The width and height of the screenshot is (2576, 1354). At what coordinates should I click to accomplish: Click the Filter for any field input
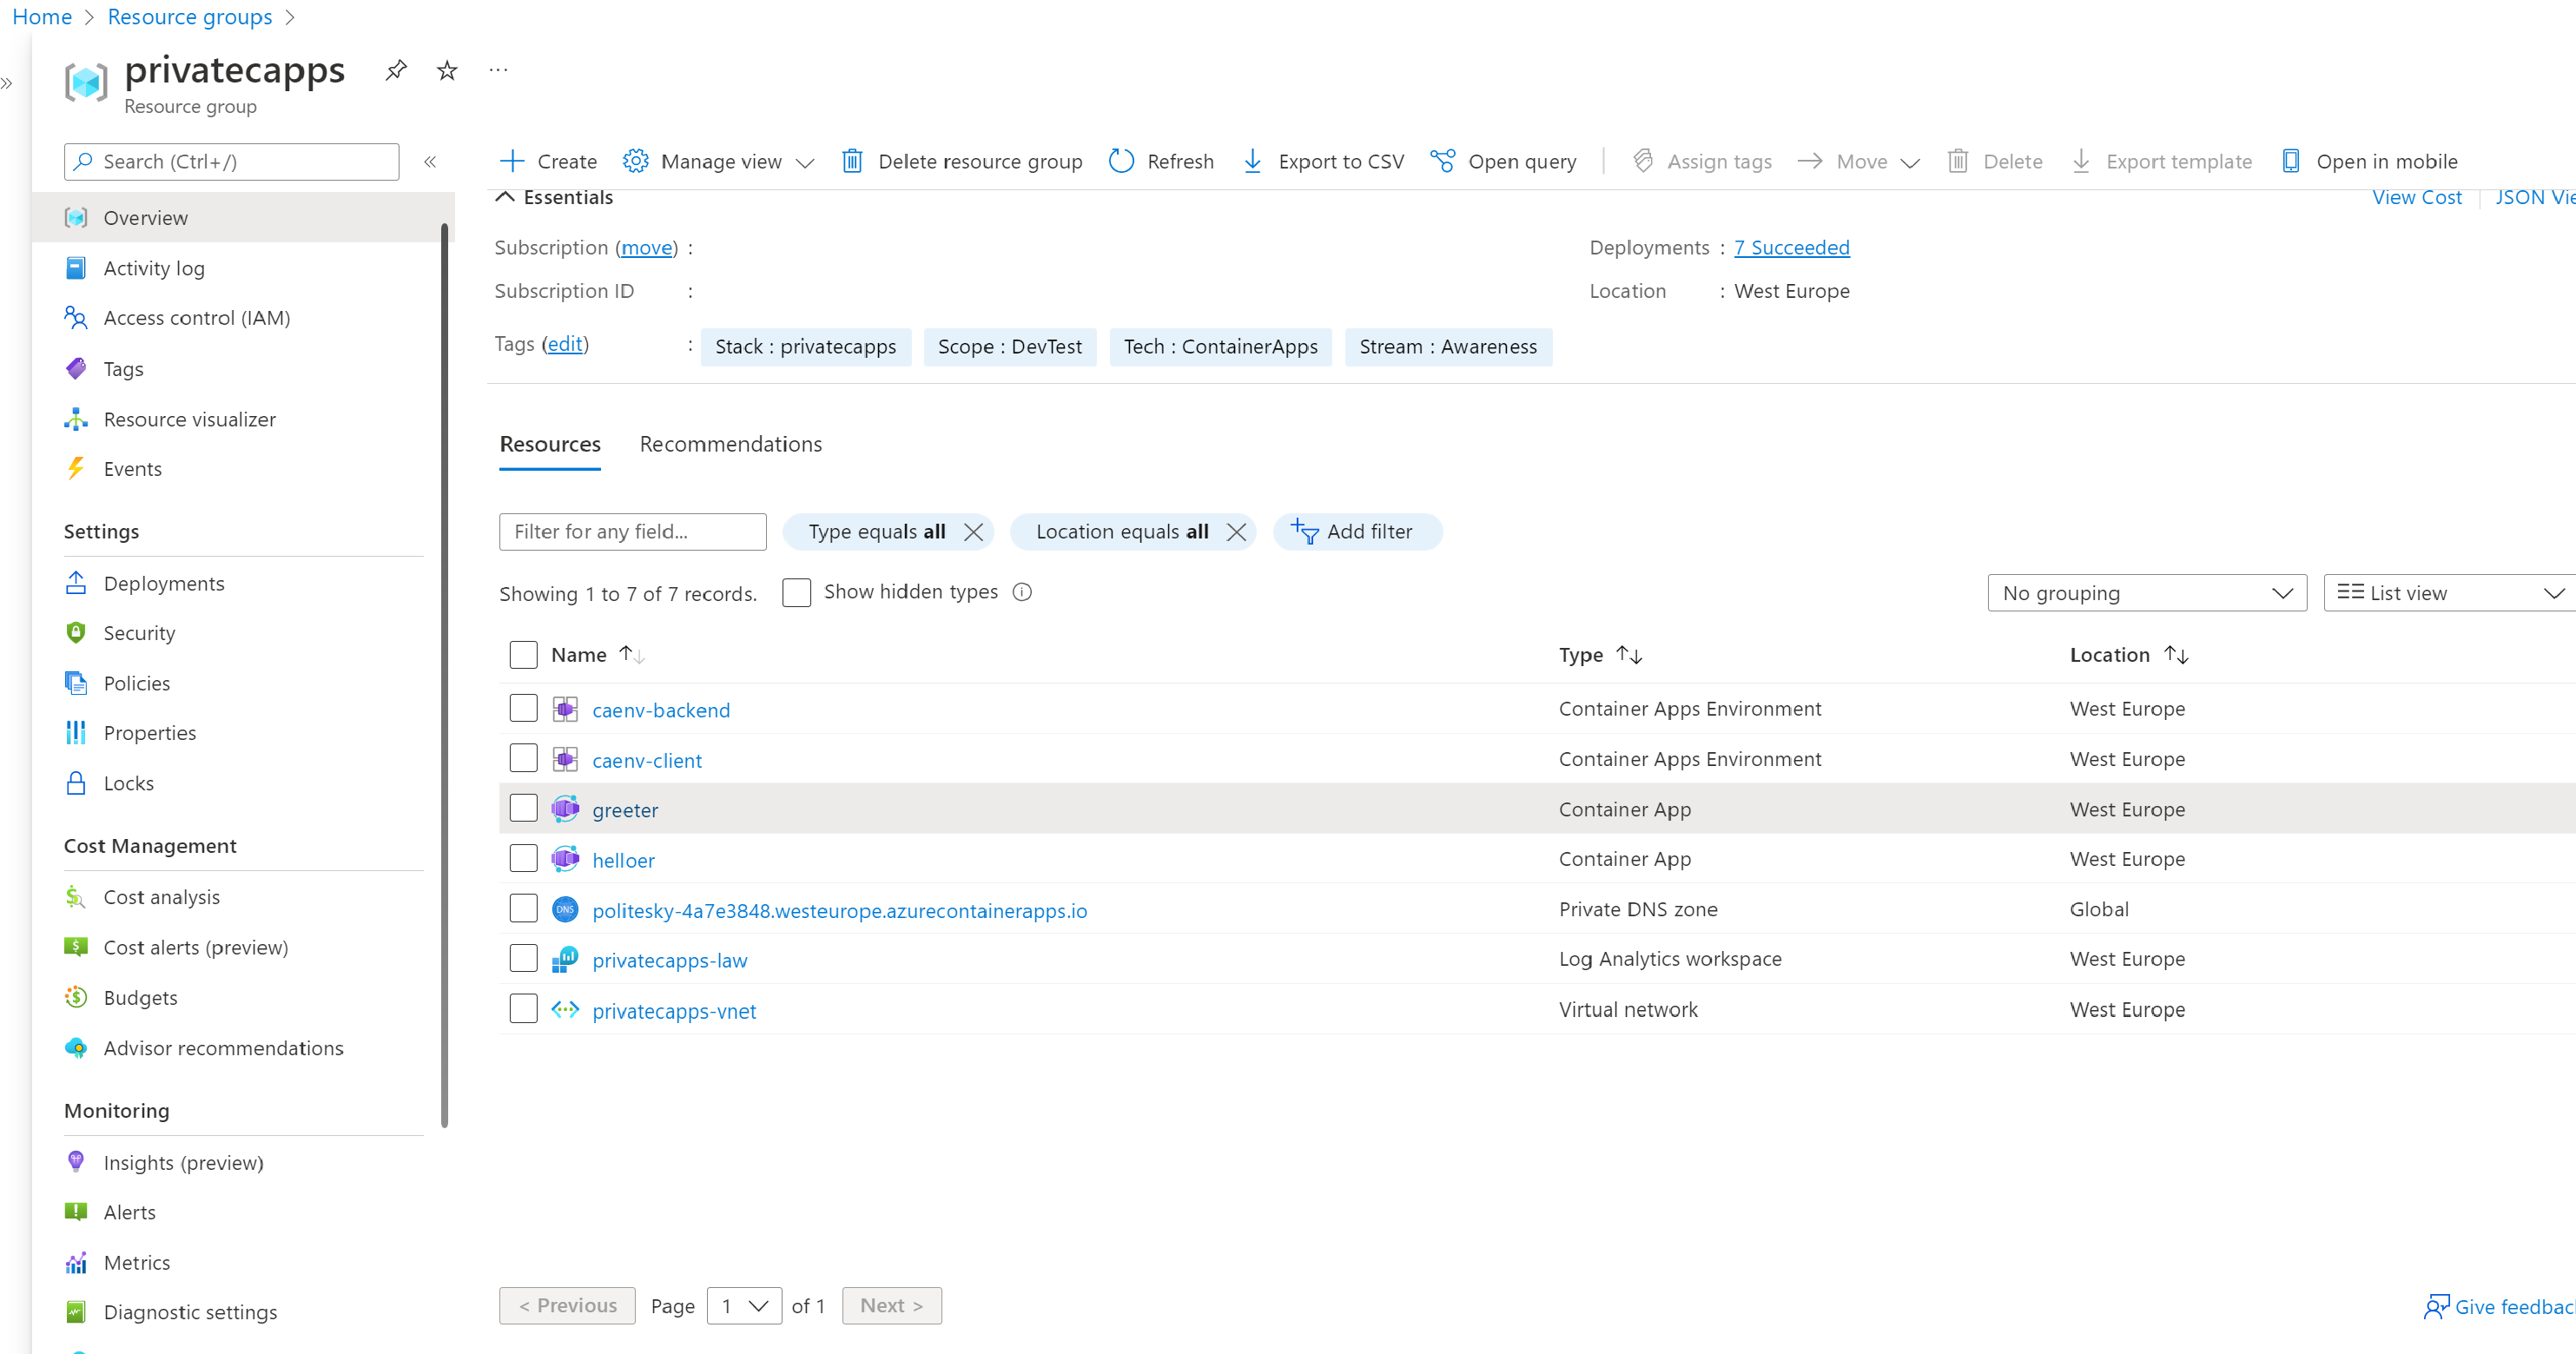[632, 532]
